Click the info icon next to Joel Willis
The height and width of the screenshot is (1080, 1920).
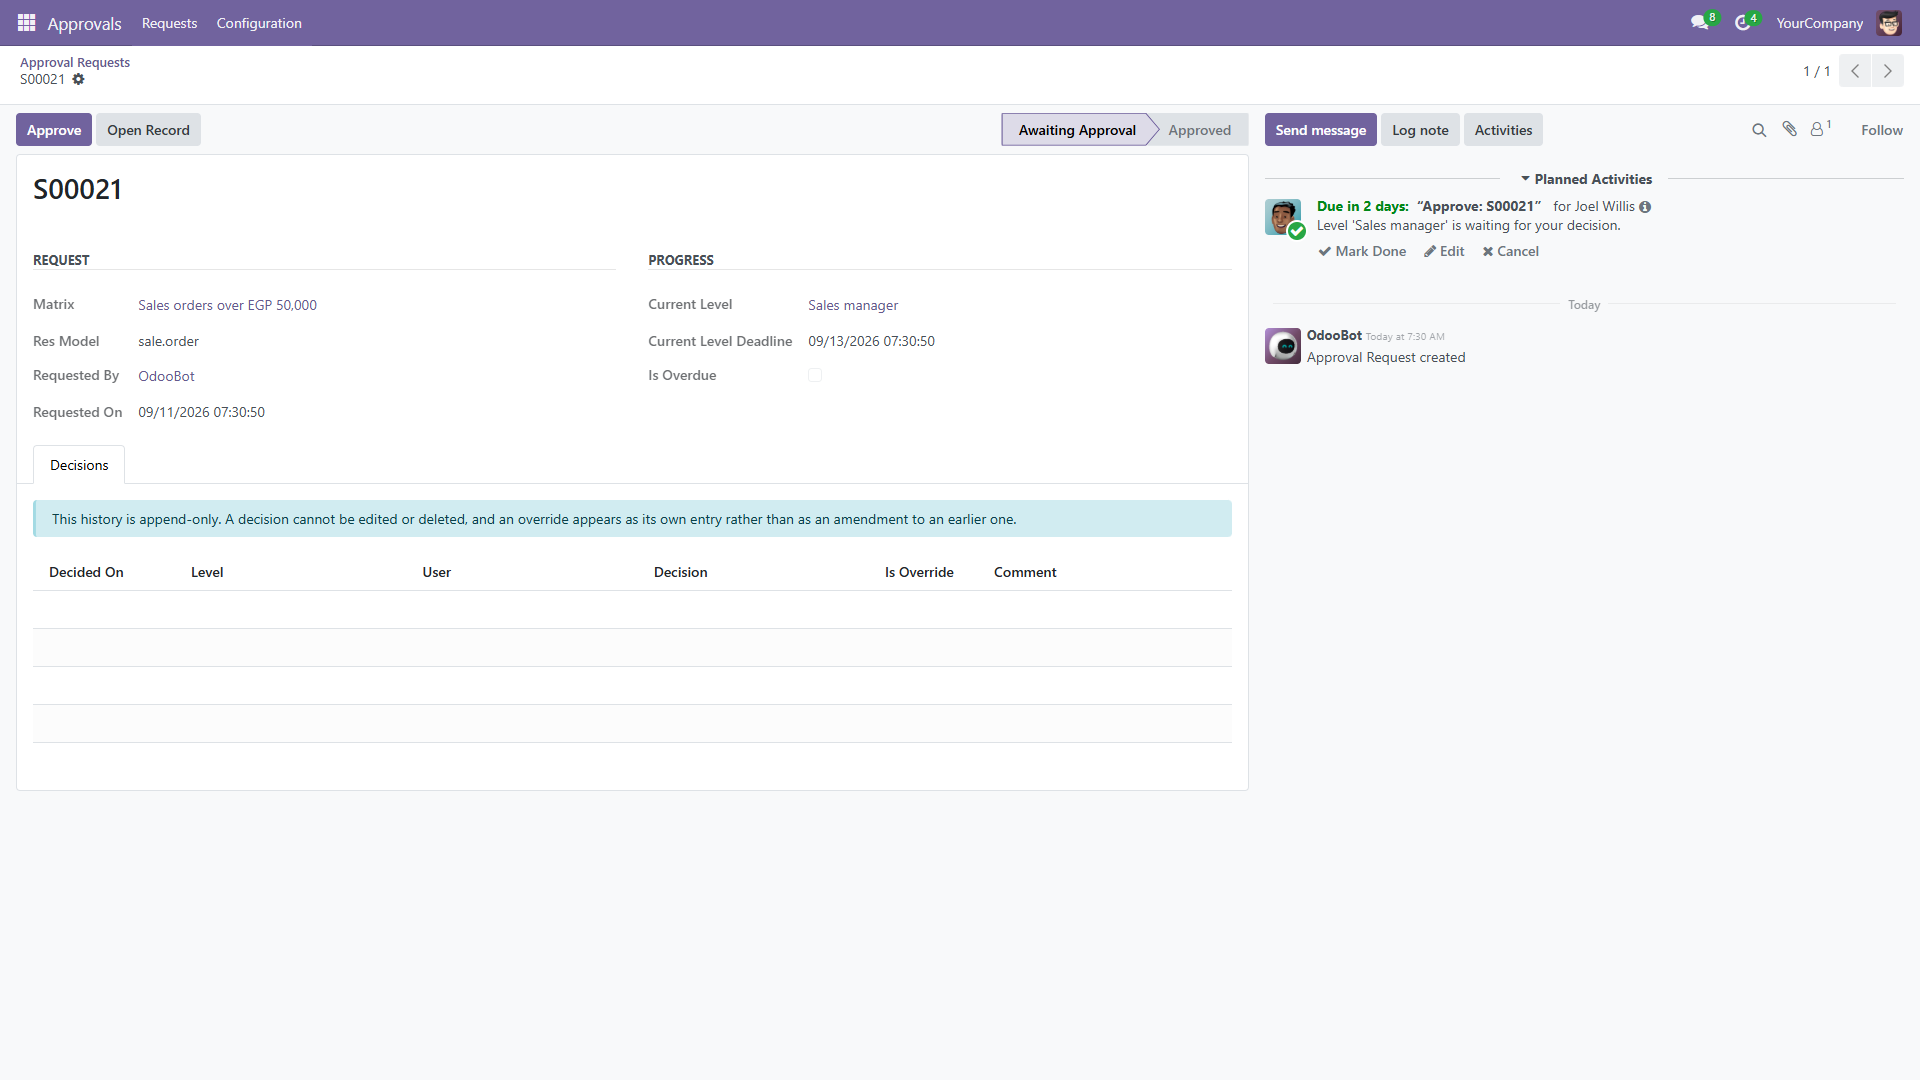click(x=1645, y=207)
